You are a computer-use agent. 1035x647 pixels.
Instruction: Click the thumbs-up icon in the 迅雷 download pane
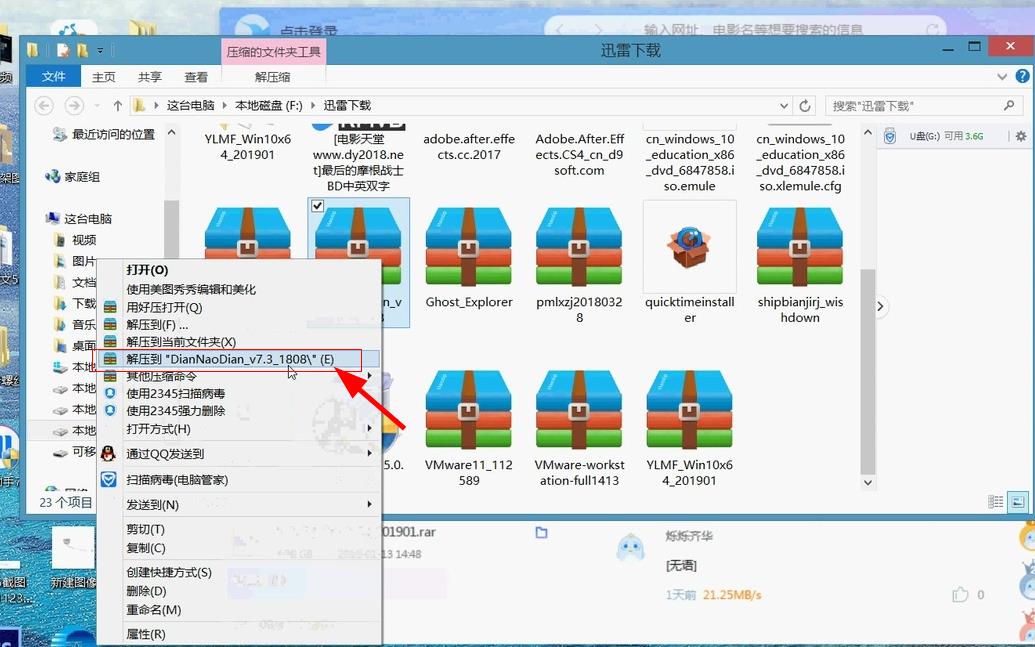[x=962, y=594]
